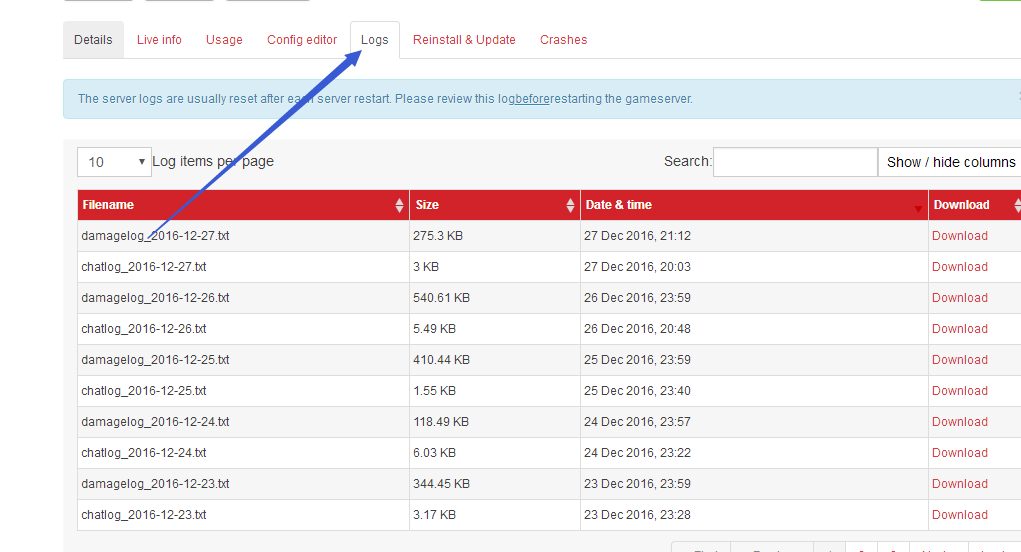This screenshot has height=552, width=1021.
Task: Download chatlog_2016-12-26.txt
Action: coord(960,329)
